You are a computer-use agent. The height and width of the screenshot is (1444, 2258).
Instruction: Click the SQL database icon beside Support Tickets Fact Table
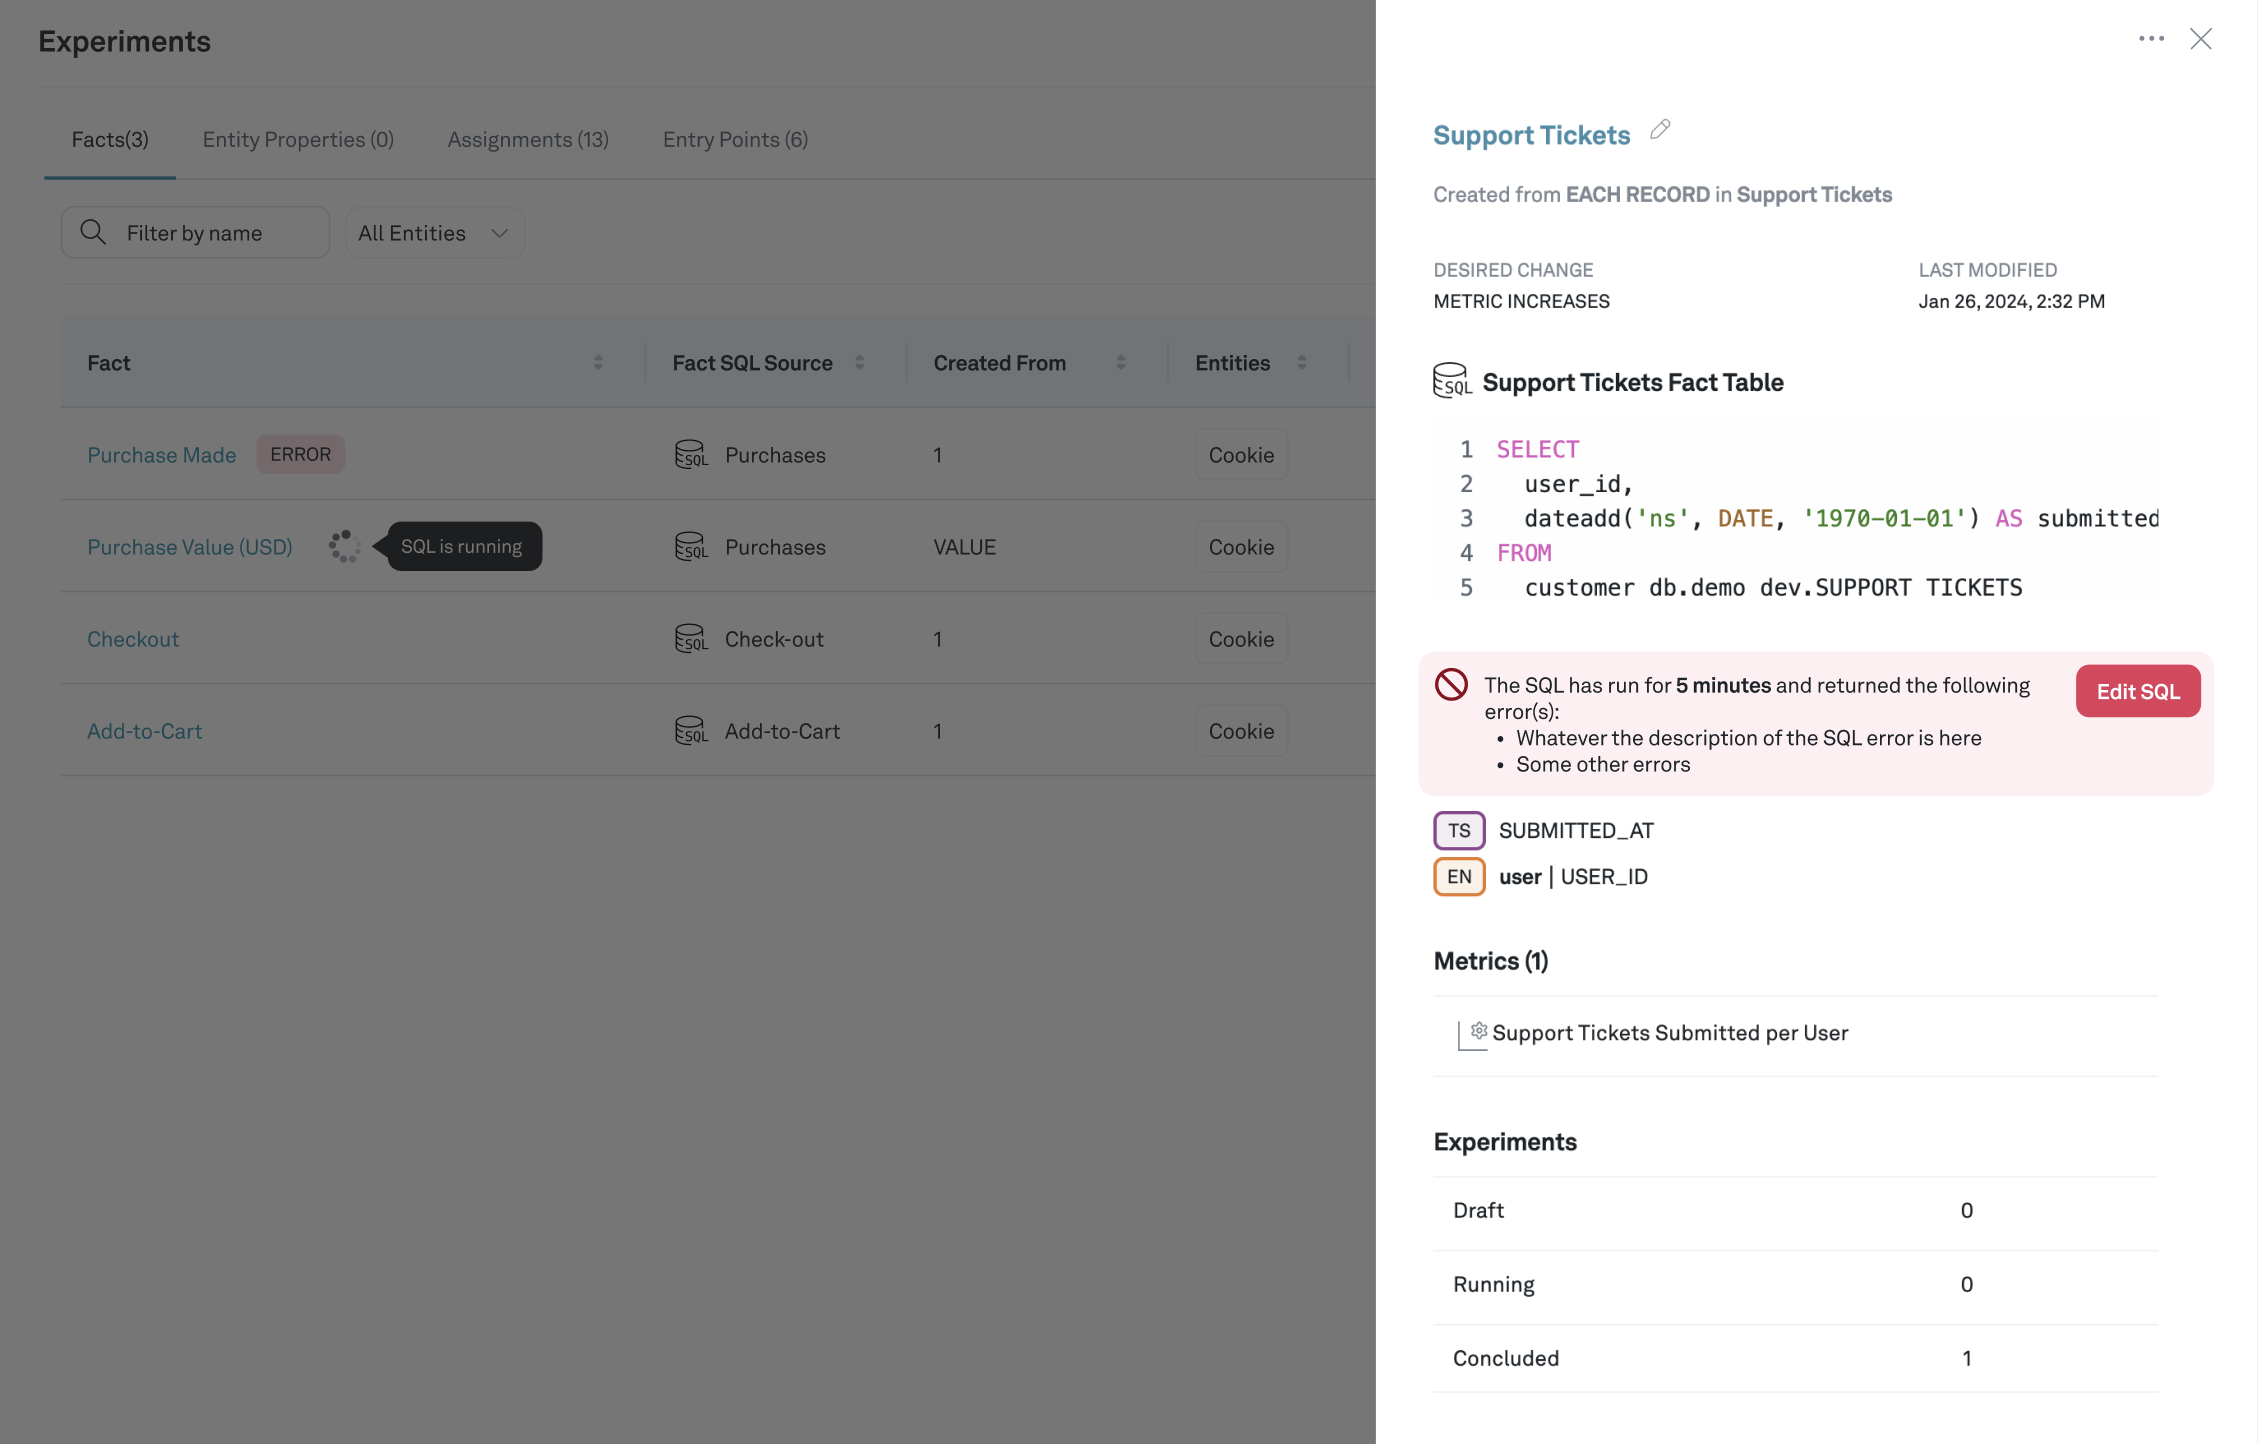pos(1451,381)
